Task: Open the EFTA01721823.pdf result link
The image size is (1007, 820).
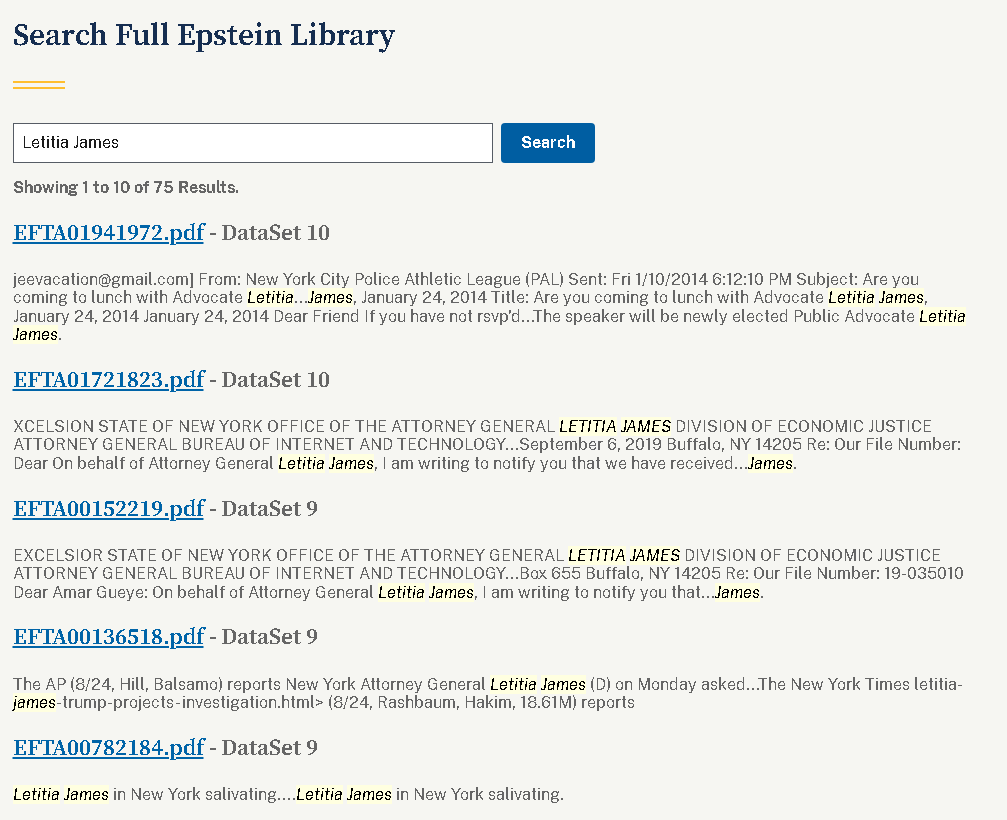Action: (x=109, y=379)
